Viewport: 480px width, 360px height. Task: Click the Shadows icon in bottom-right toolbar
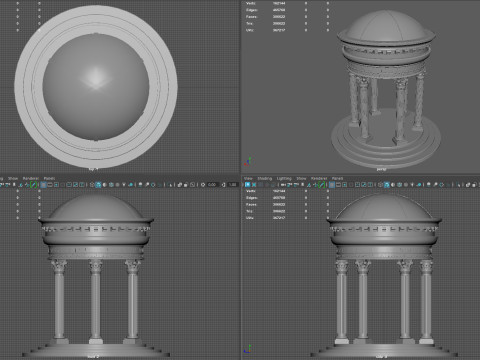tap(419, 185)
